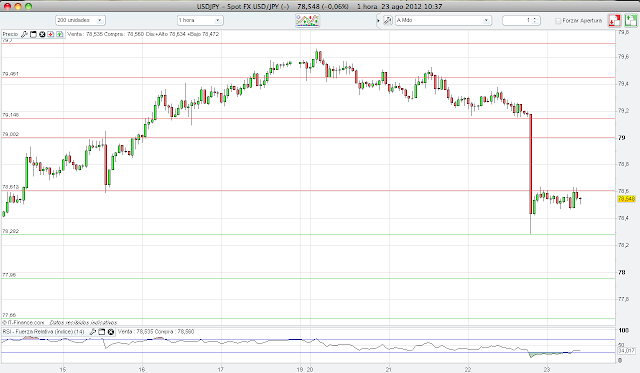Click the red arrow icon in the Precio panel
The width and height of the screenshot is (640, 373).
click(51, 34)
